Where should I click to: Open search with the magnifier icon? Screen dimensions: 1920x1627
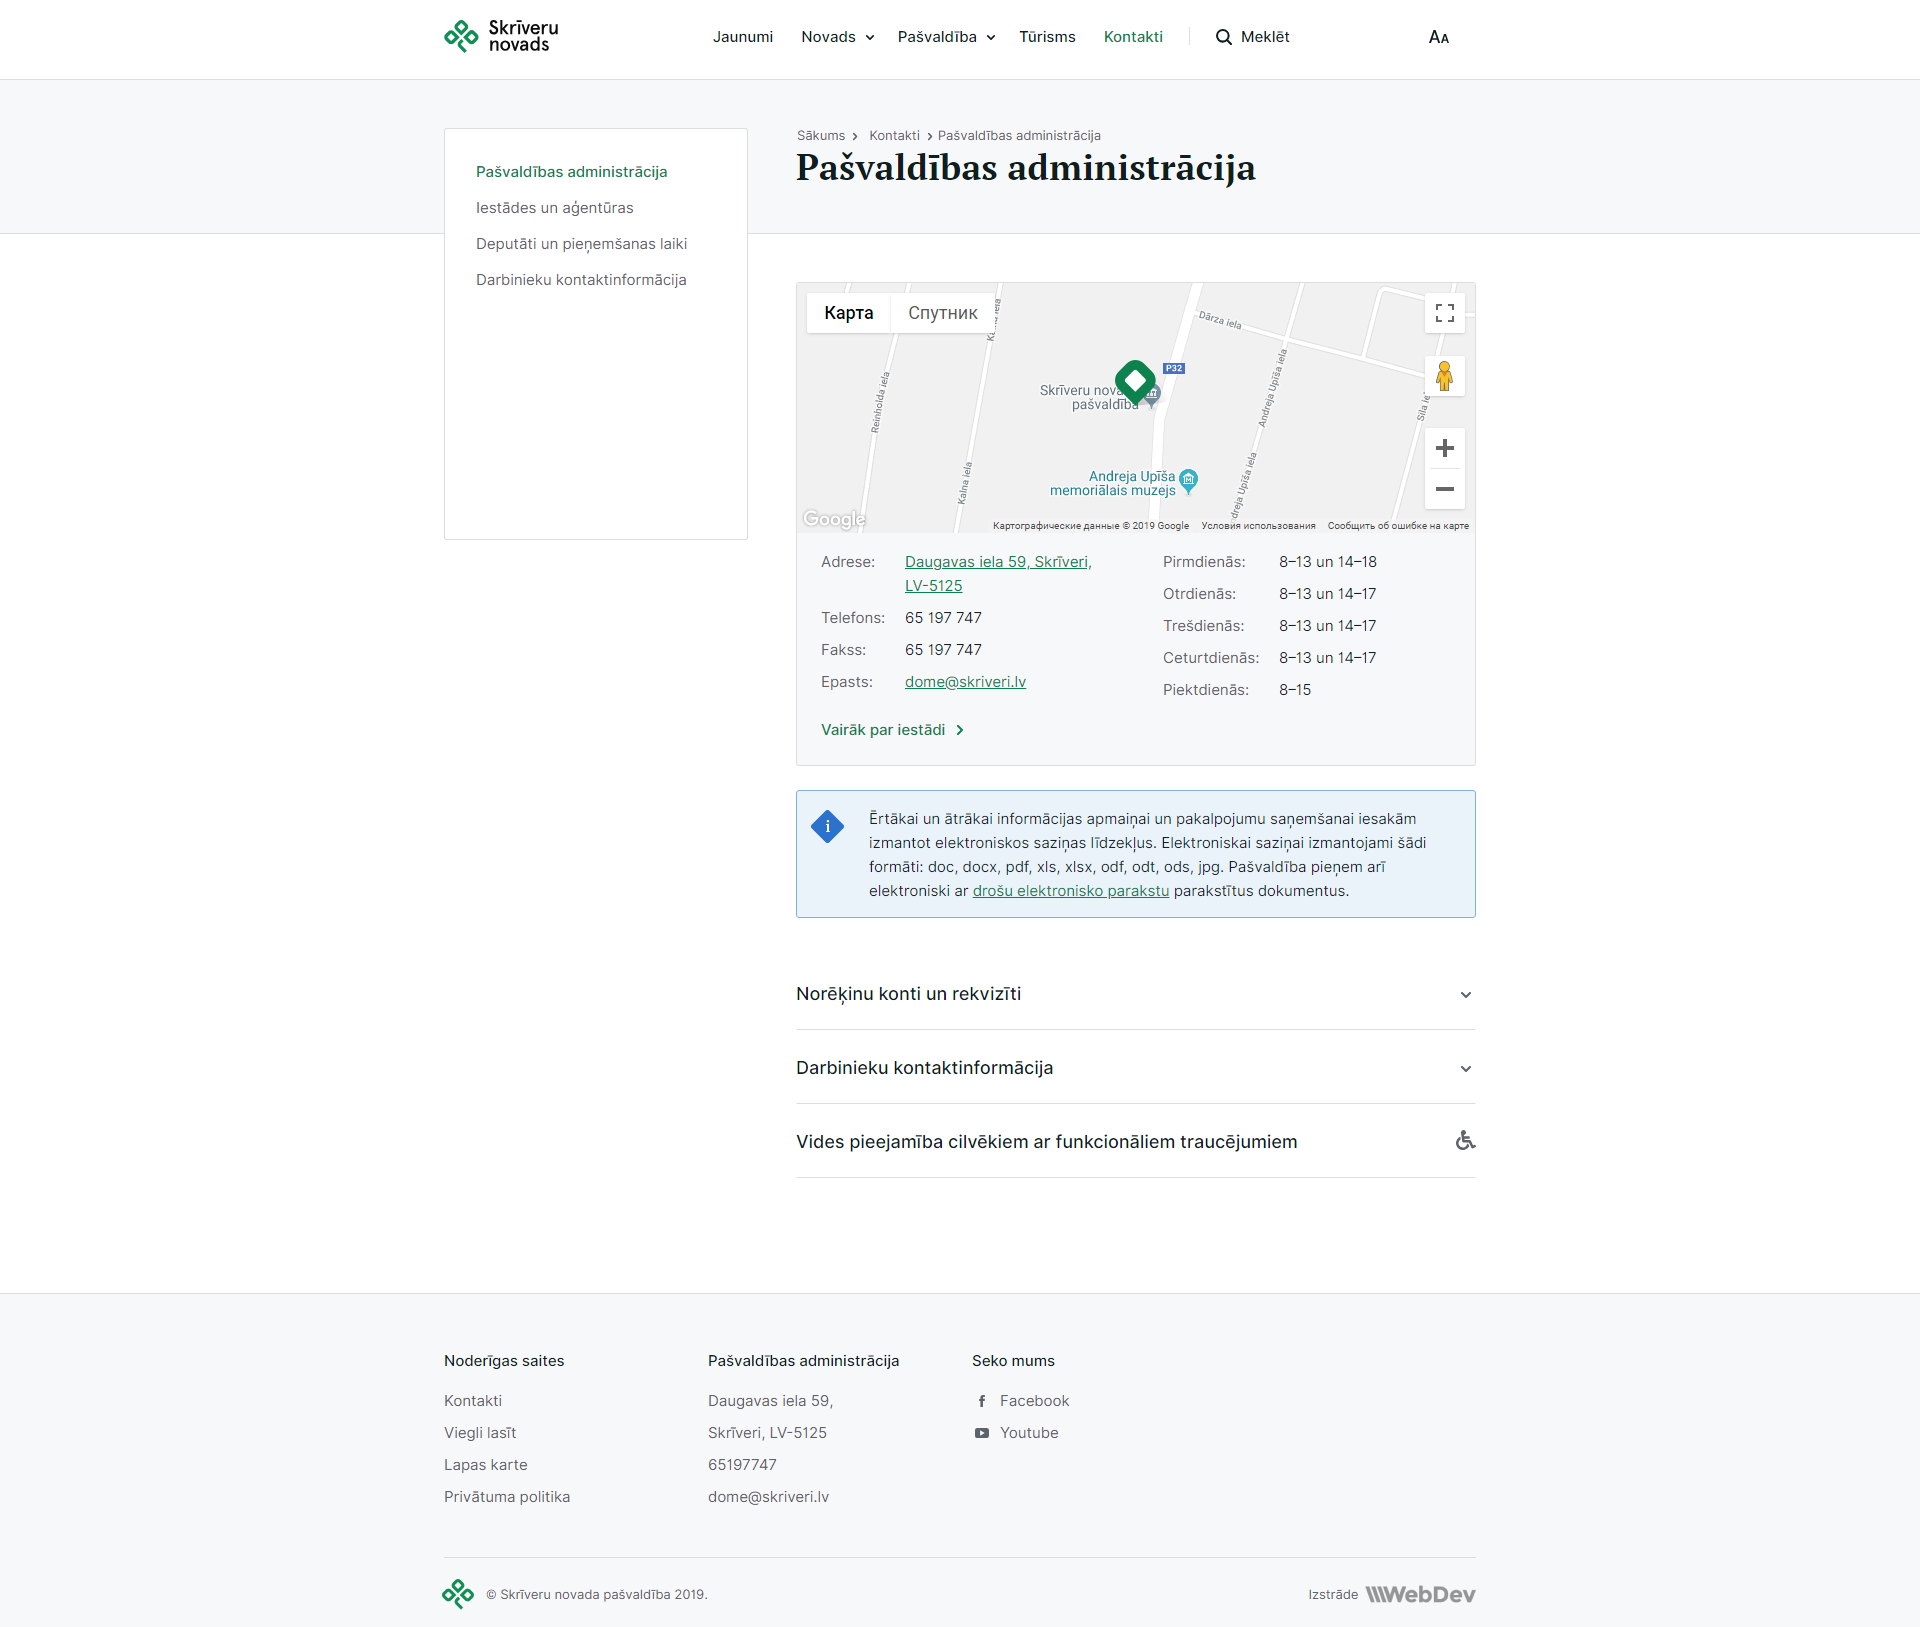pyautogui.click(x=1223, y=37)
